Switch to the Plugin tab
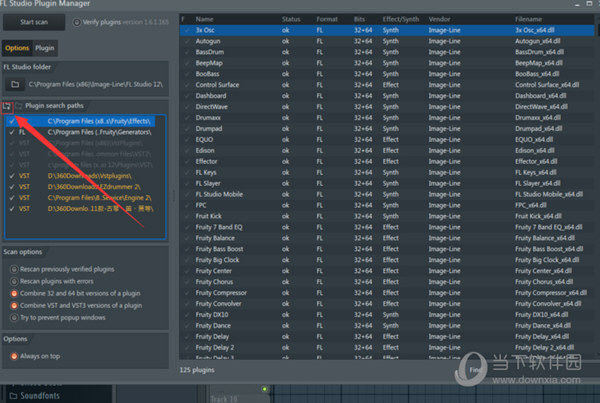 coord(45,48)
